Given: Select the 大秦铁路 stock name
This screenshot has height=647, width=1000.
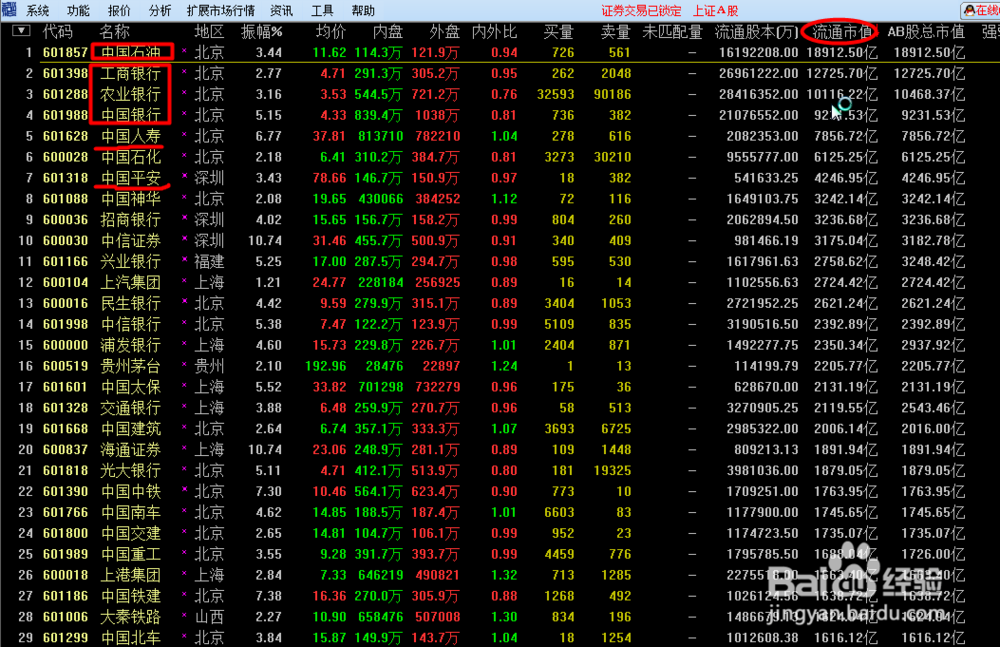Looking at the screenshot, I should [x=130, y=617].
